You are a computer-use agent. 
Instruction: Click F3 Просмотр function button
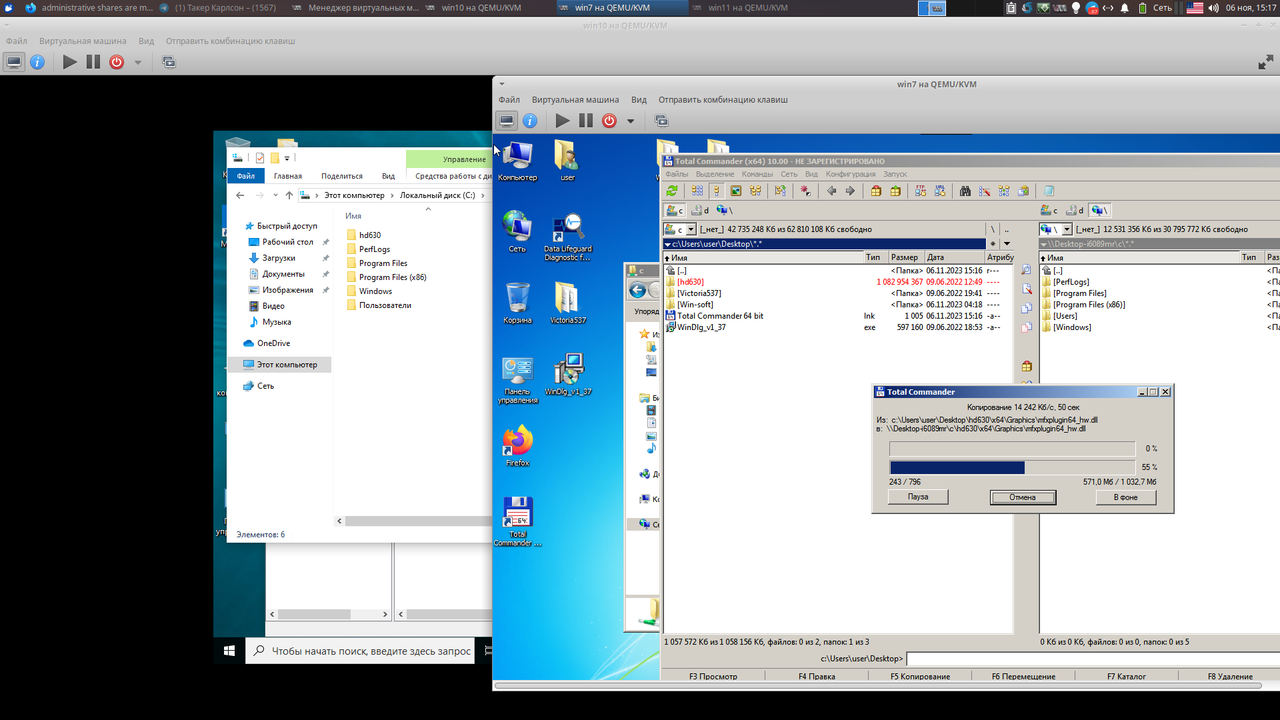[713, 677]
